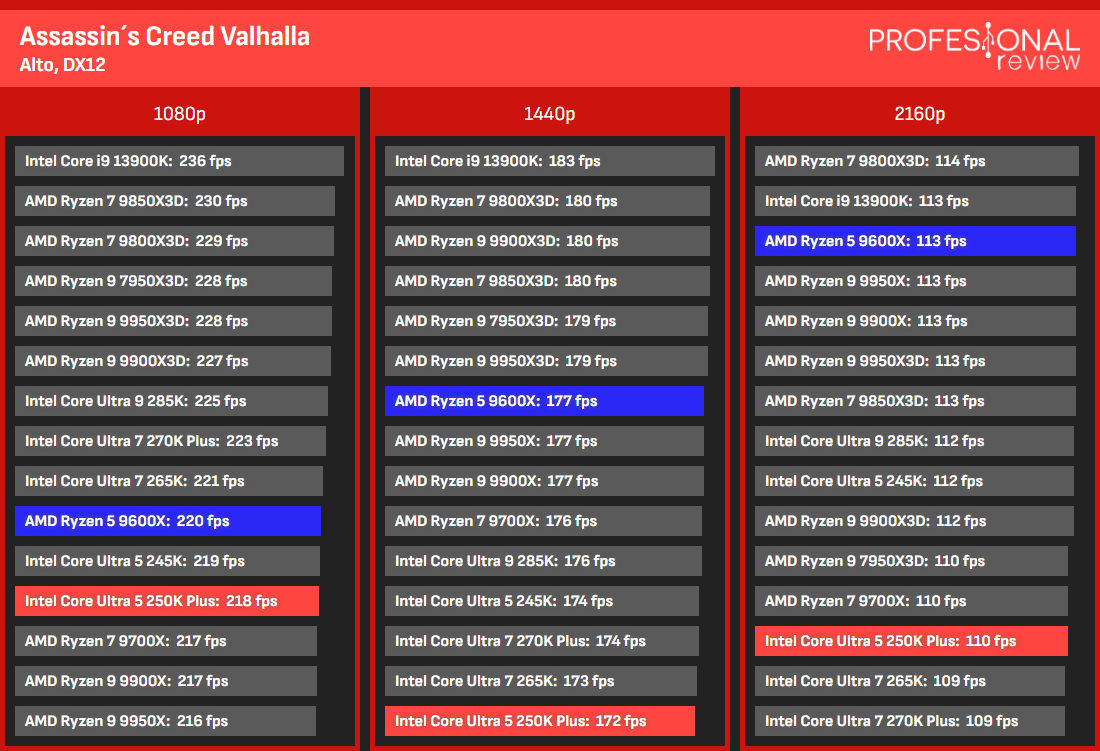
Task: Click Intel Core i9 13900K 113 fps bar
Action: point(915,201)
